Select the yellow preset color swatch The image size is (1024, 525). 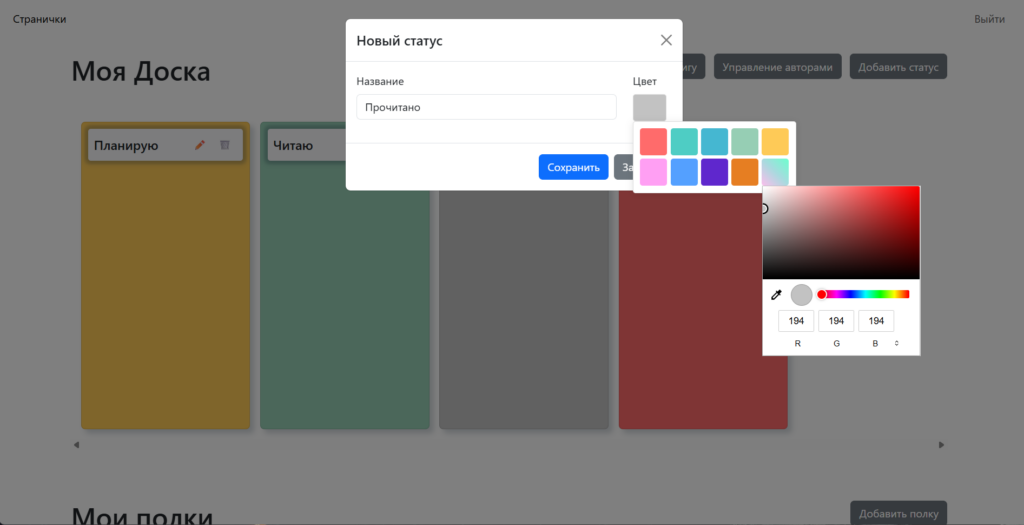775,141
